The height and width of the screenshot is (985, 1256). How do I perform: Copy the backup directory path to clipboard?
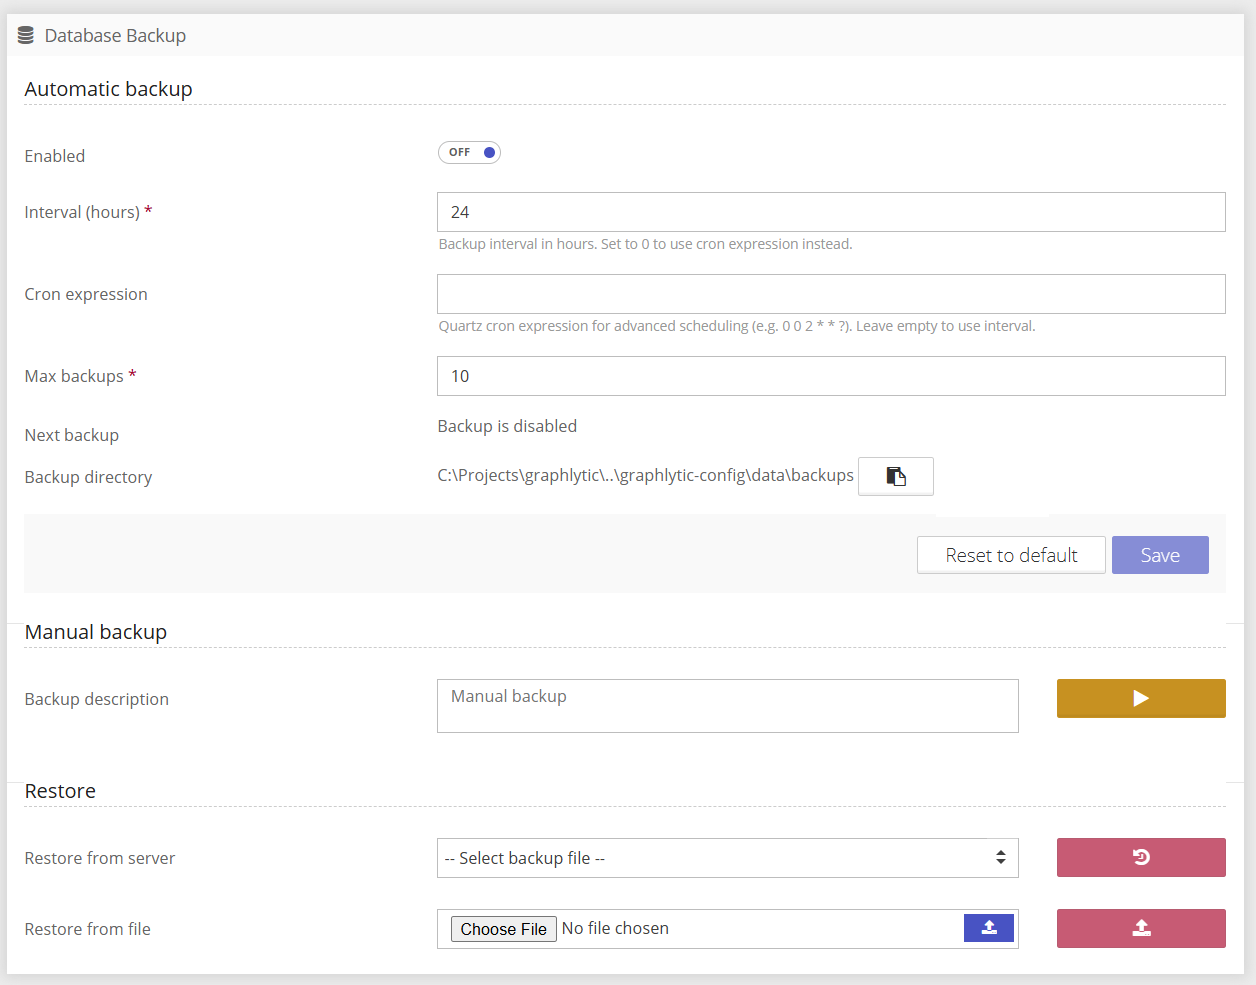coord(896,476)
